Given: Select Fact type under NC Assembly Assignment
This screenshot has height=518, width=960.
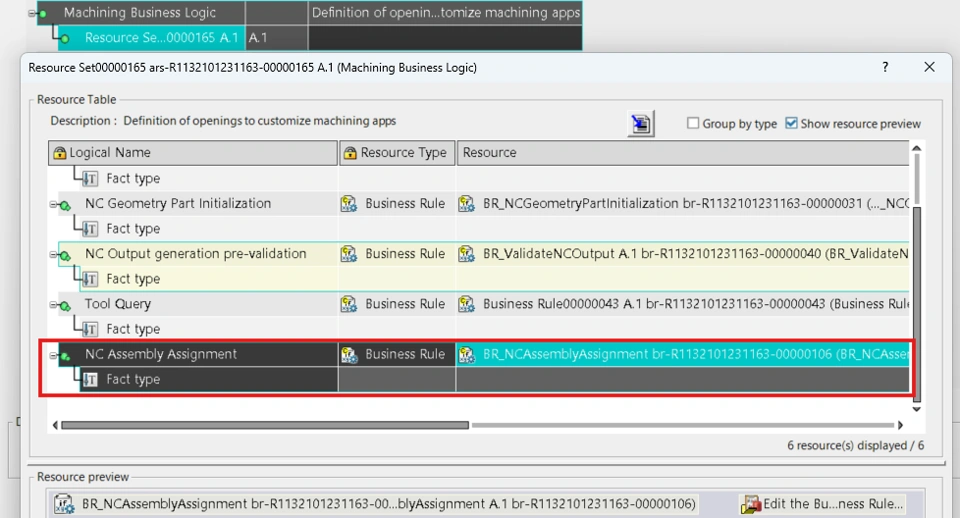Looking at the screenshot, I should click(133, 379).
